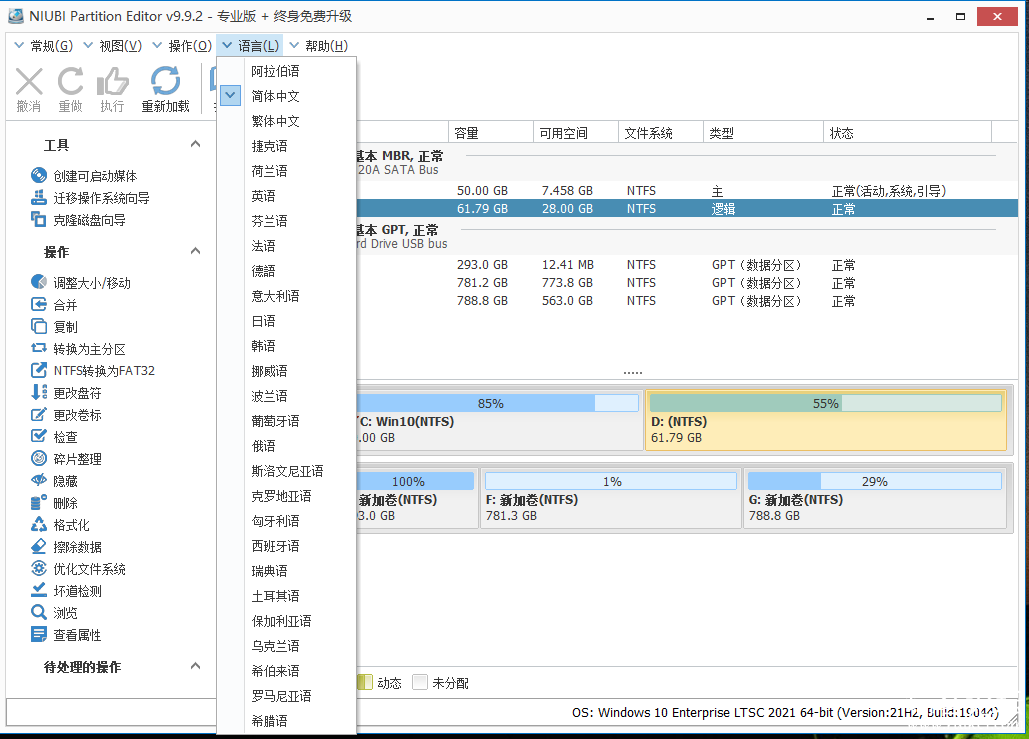This screenshot has height=739, width=1029.
Task: Switch language to 德語
Action: (x=287, y=270)
